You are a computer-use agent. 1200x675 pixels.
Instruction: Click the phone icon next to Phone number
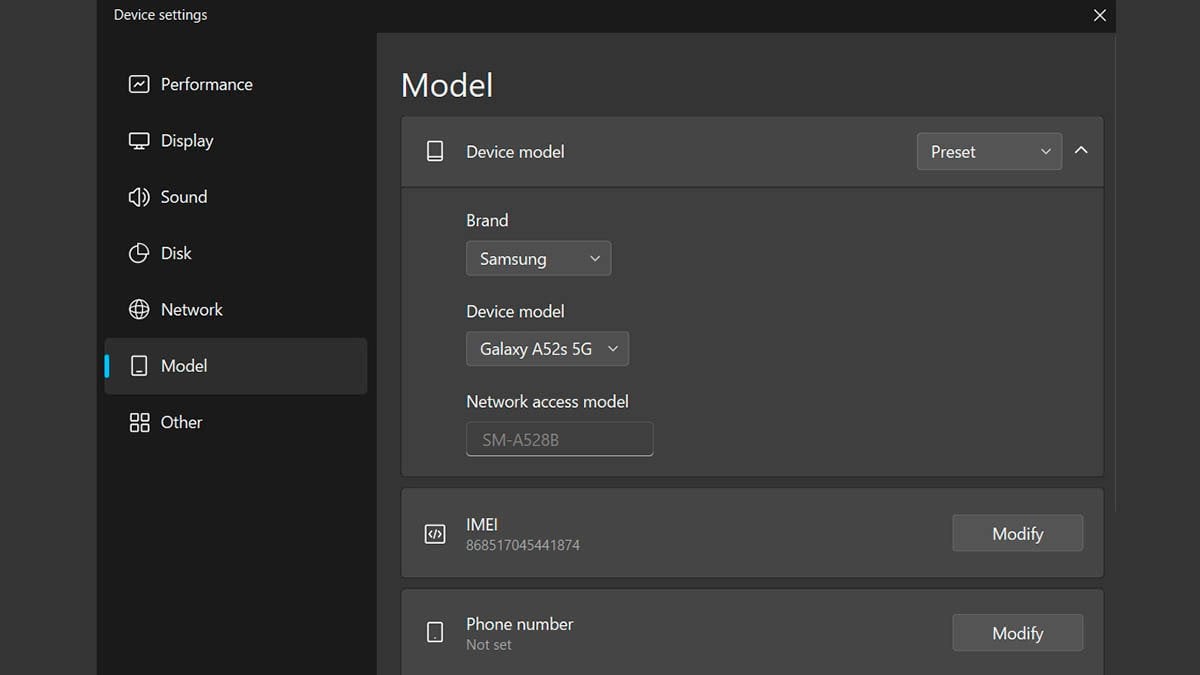click(x=435, y=633)
